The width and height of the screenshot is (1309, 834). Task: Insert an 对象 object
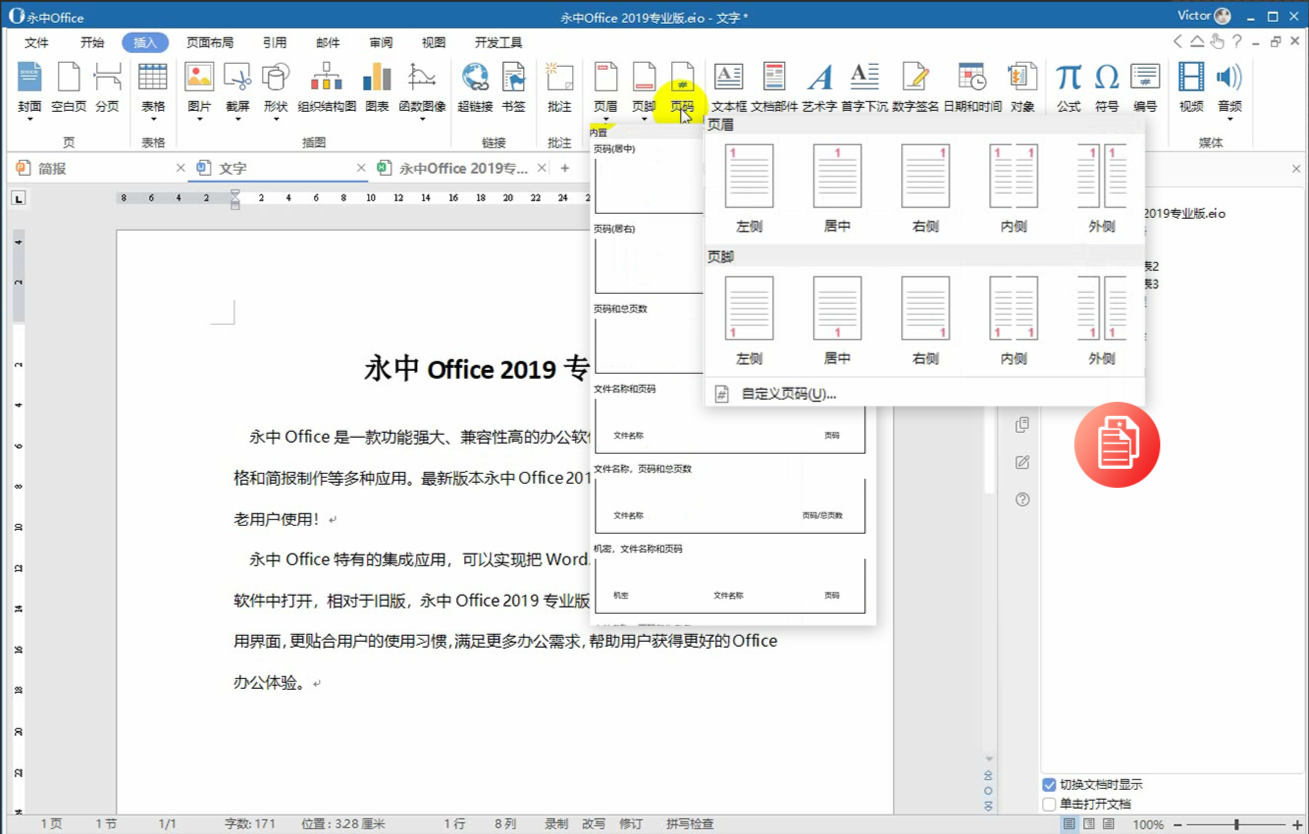(x=1022, y=78)
